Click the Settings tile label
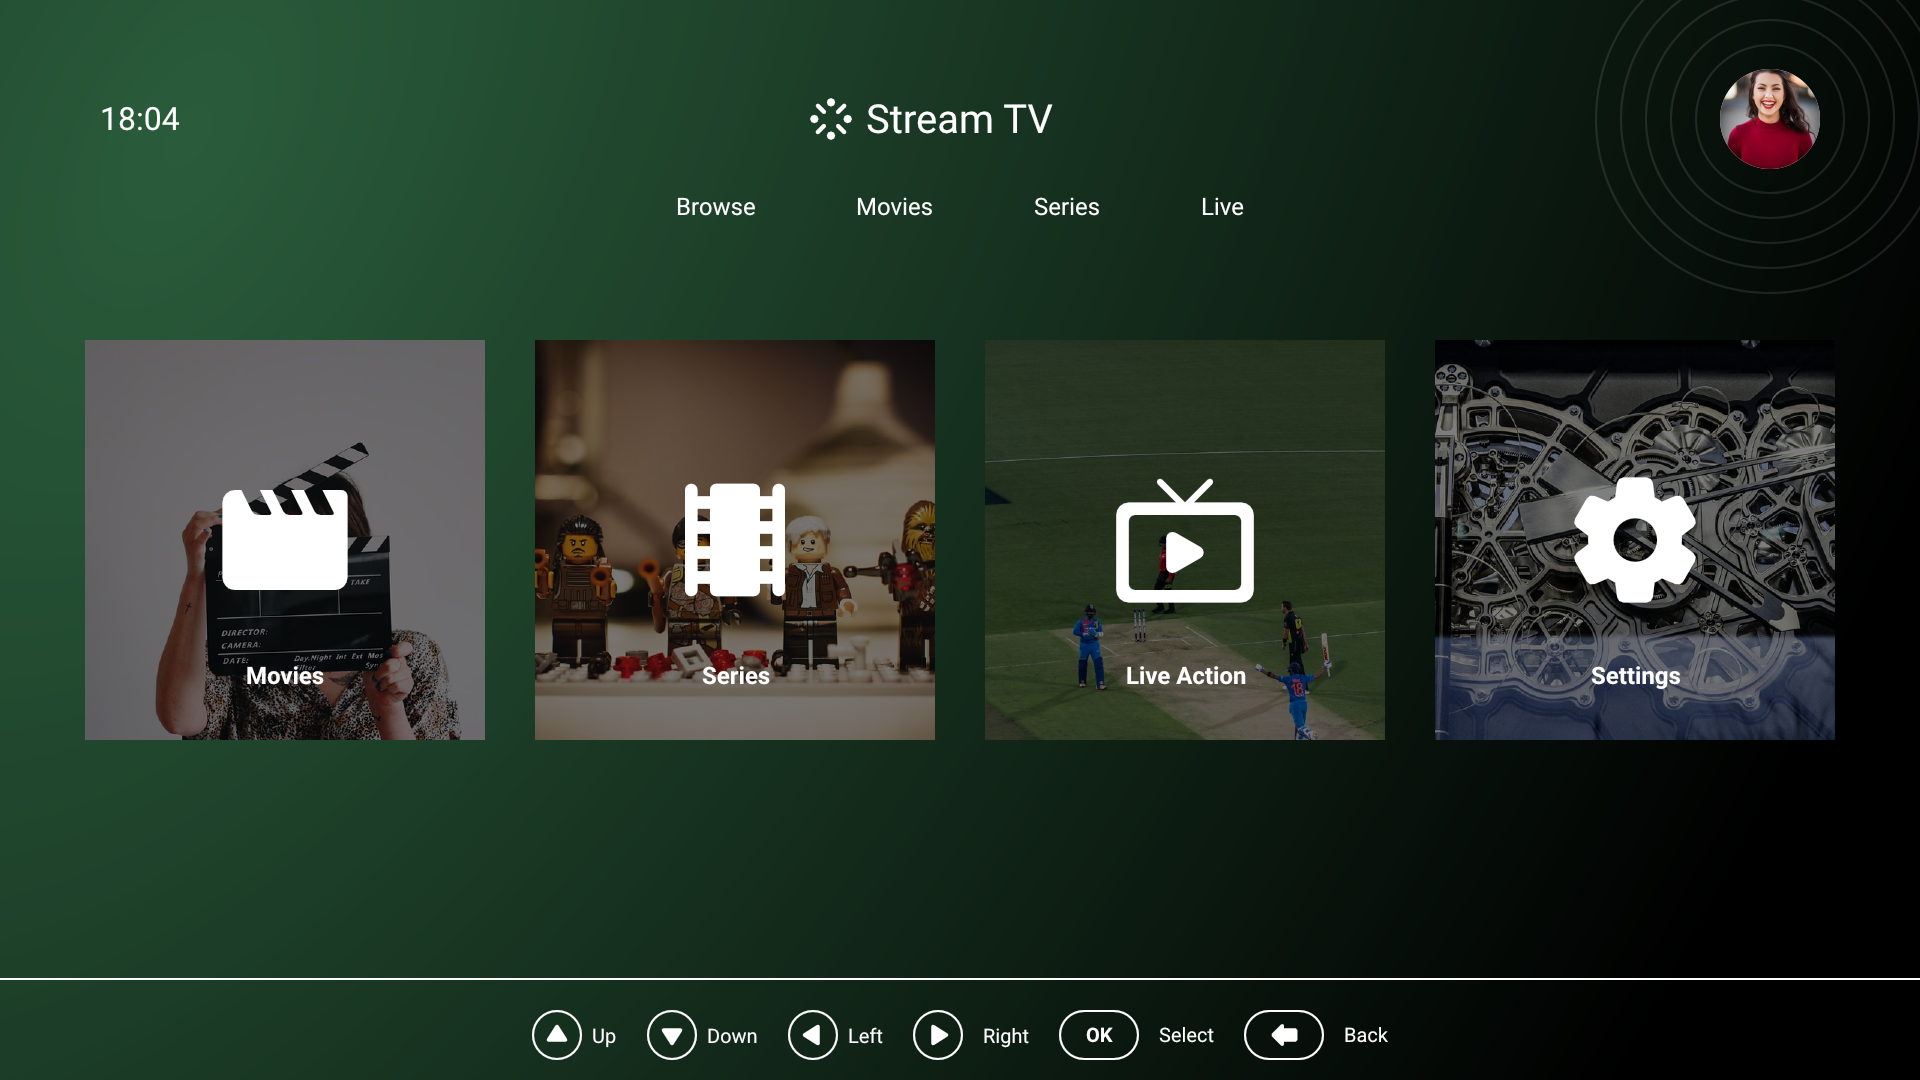Image resolution: width=1920 pixels, height=1080 pixels. [1635, 676]
